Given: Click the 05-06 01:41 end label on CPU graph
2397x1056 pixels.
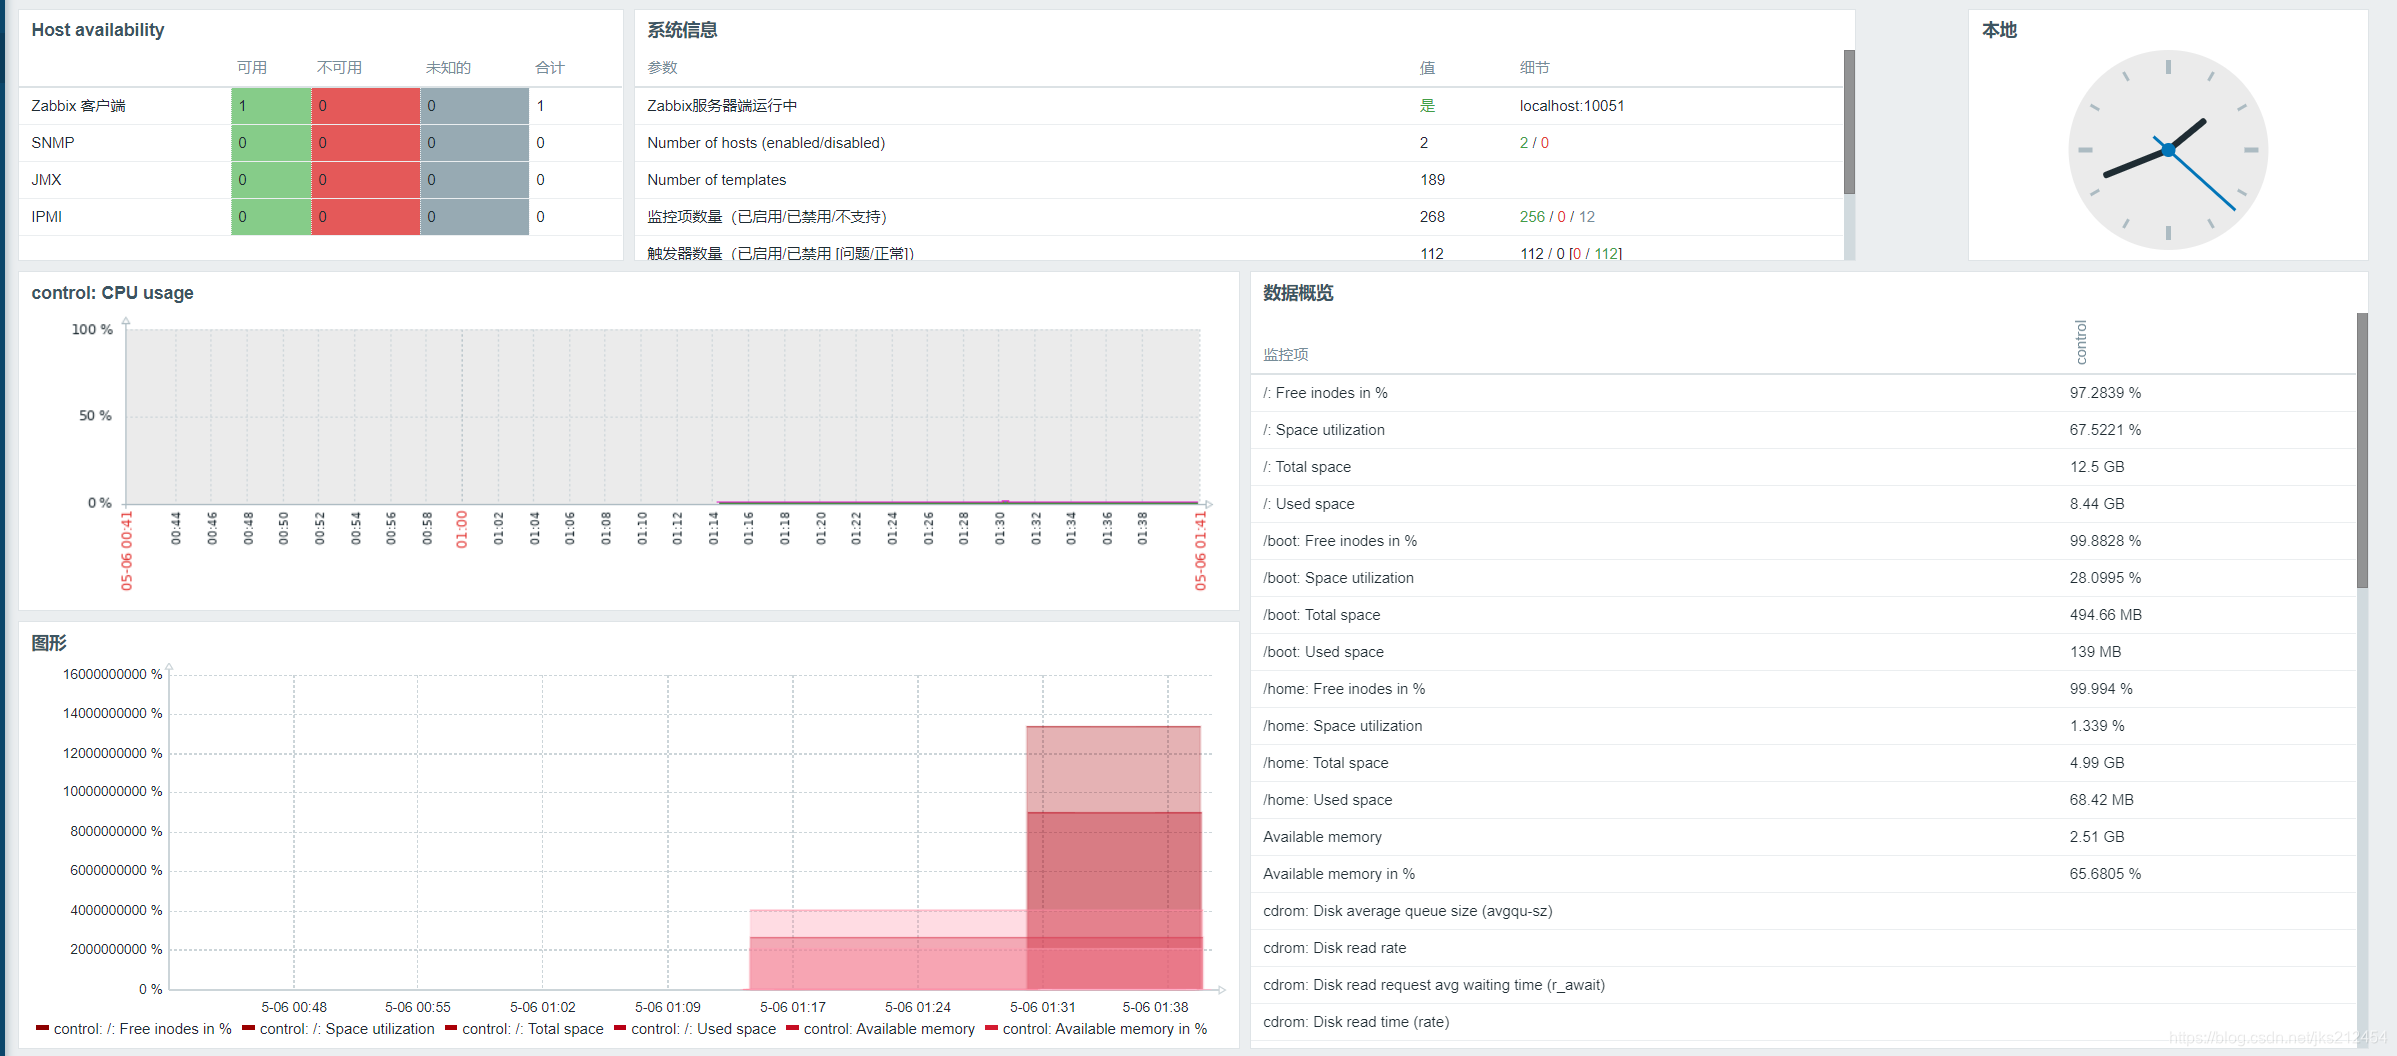Looking at the screenshot, I should tap(1201, 550).
